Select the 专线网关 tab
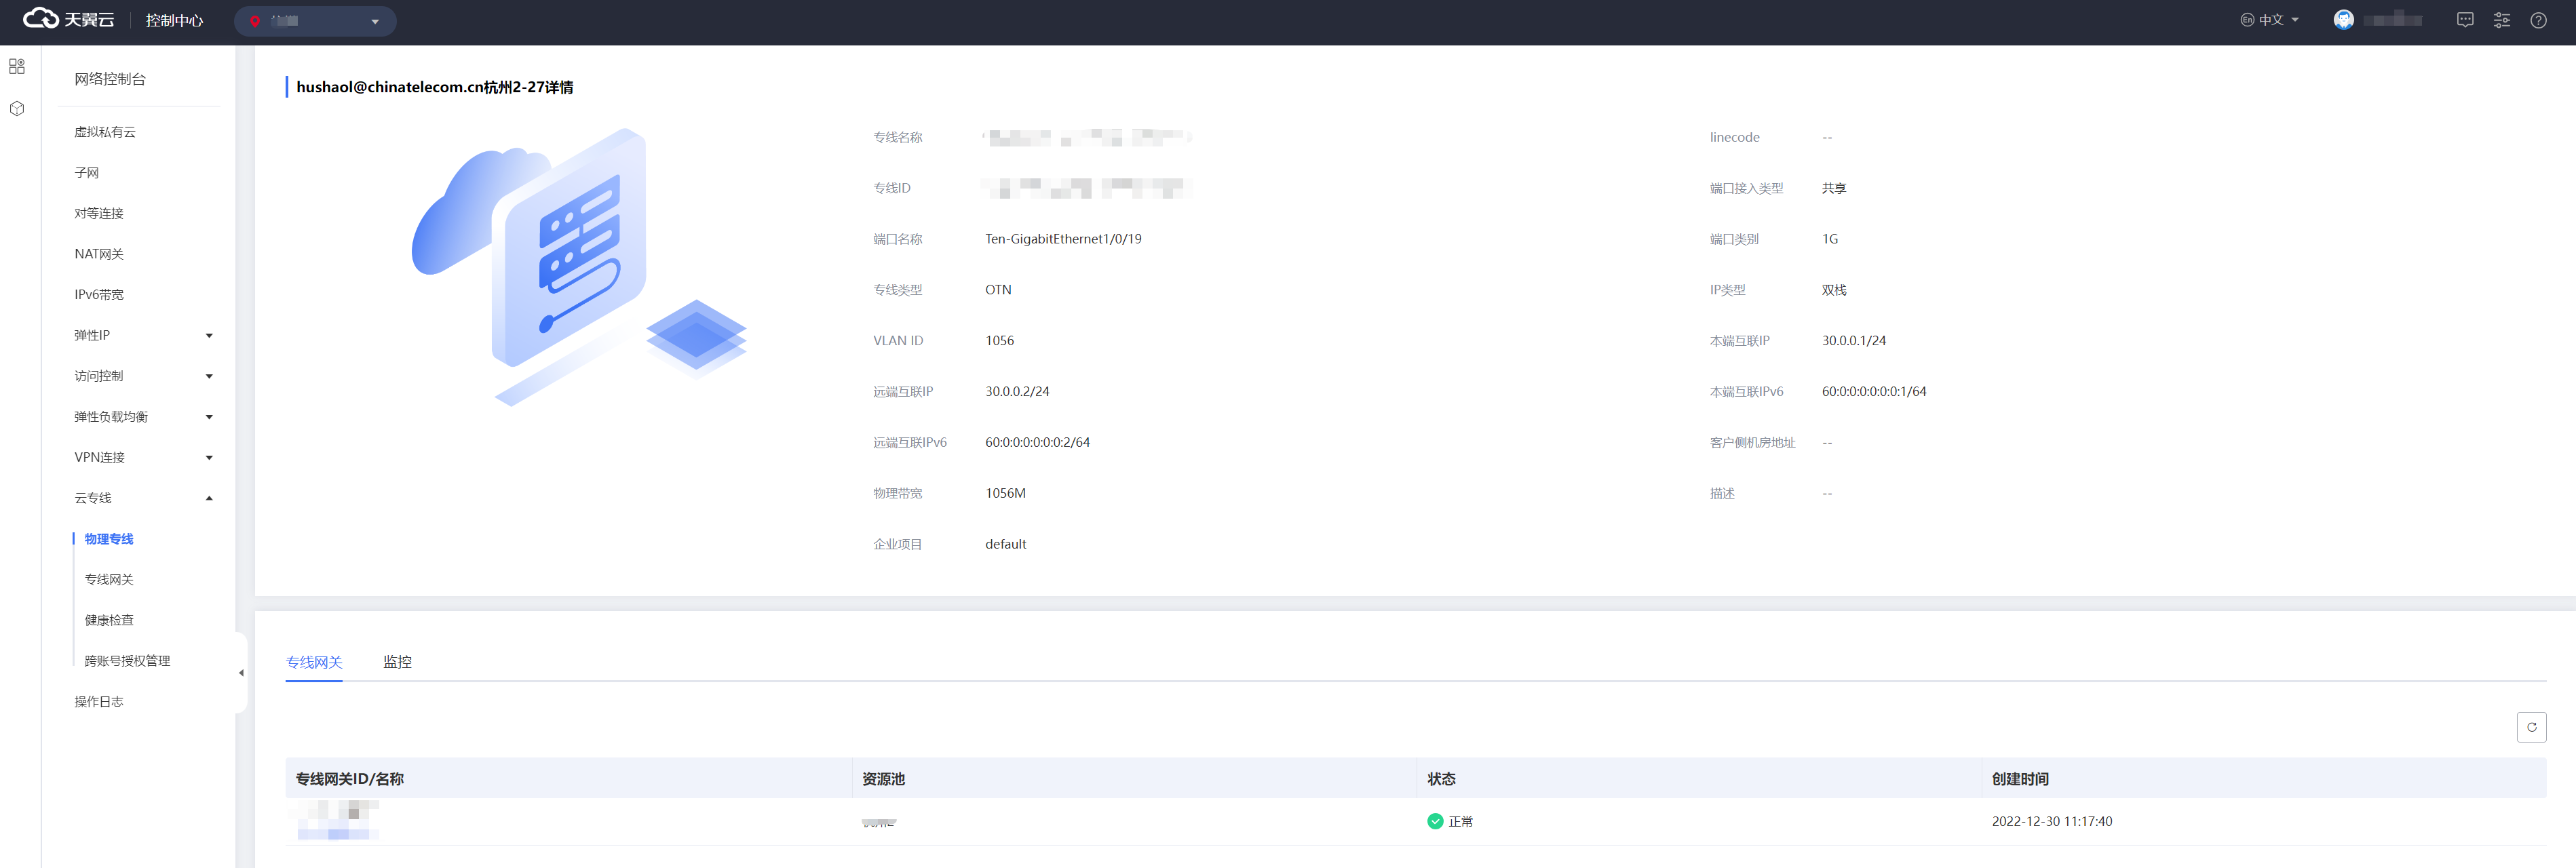Viewport: 2576px width, 868px height. pyautogui.click(x=314, y=662)
